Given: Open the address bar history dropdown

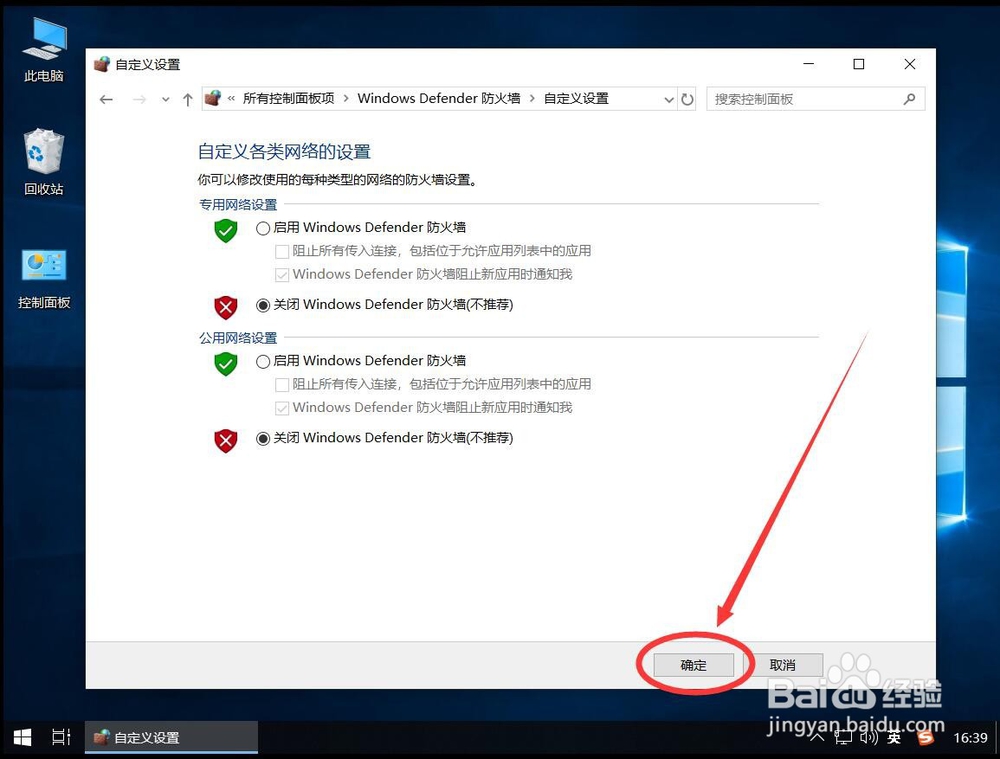Looking at the screenshot, I should (x=668, y=99).
